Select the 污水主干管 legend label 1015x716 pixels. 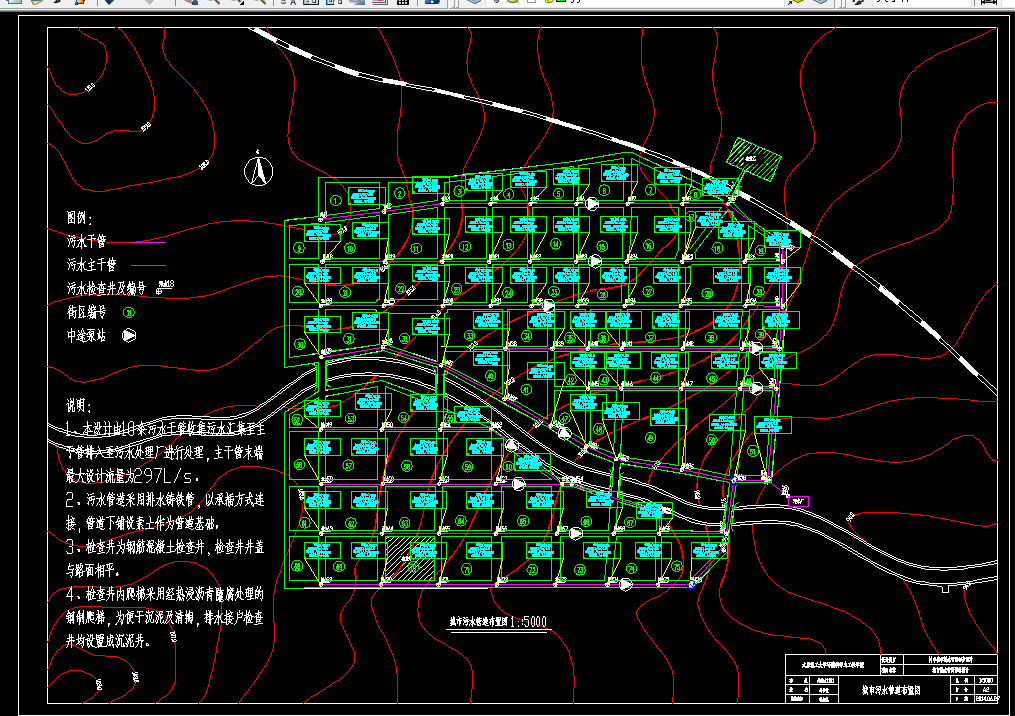(91, 265)
